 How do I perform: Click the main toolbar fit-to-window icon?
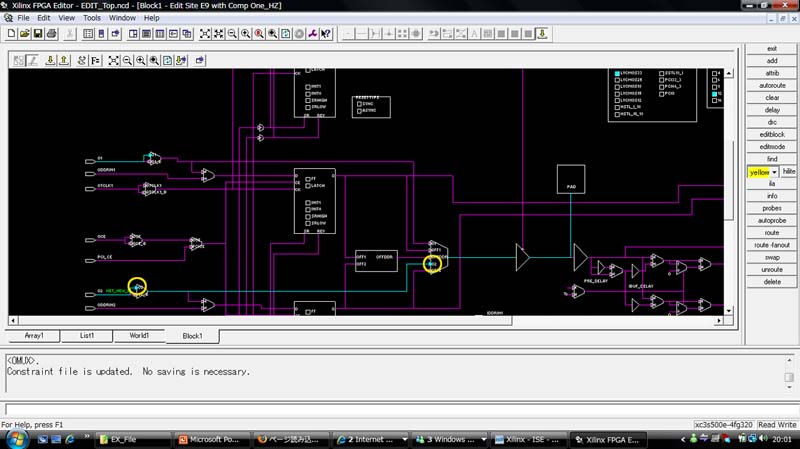point(205,34)
